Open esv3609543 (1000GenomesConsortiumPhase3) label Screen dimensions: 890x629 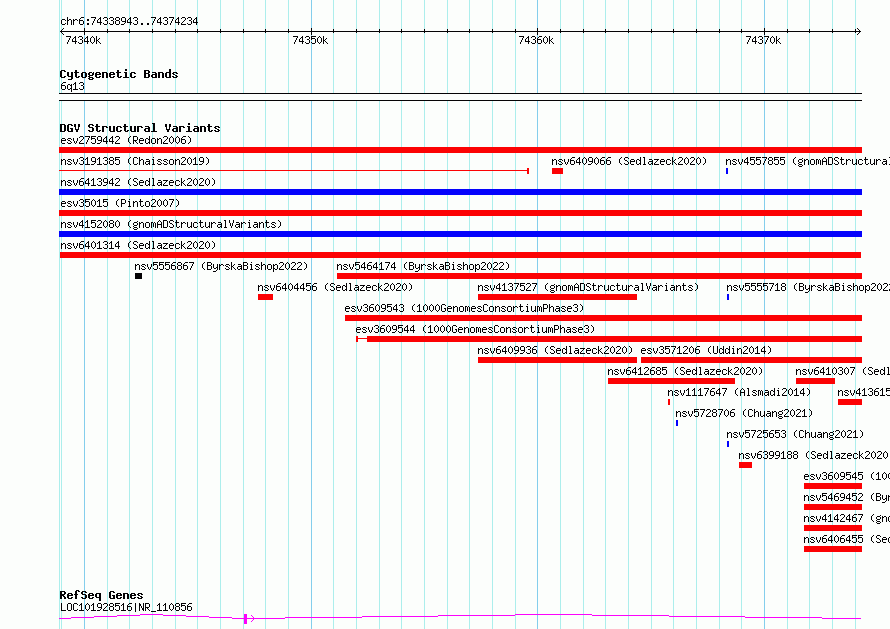point(464,308)
